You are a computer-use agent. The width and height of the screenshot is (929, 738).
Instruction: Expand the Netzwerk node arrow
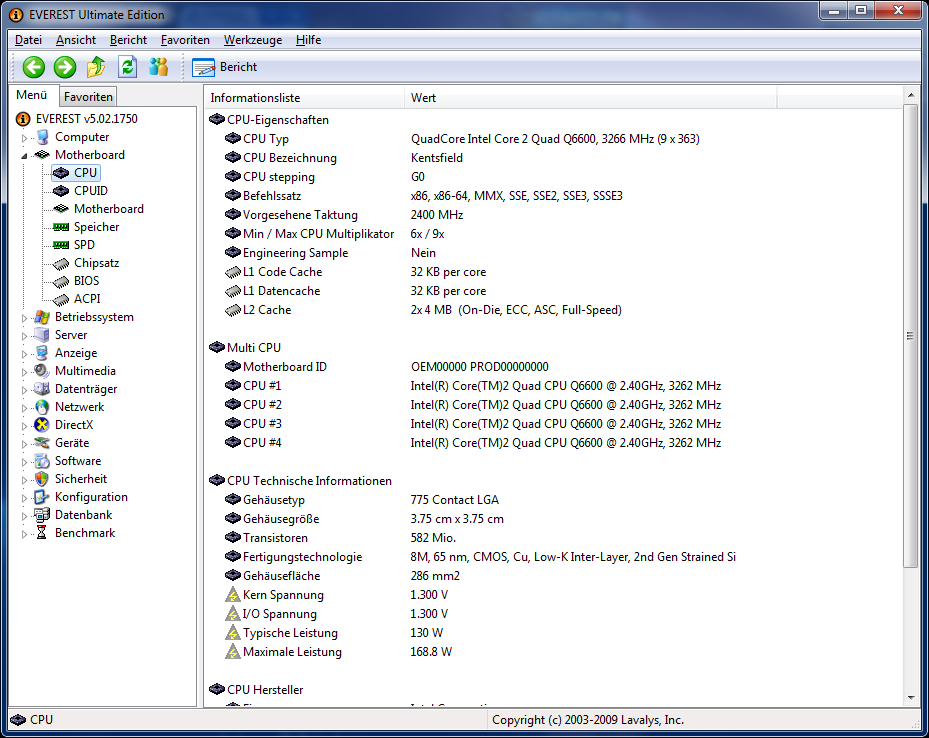point(24,407)
